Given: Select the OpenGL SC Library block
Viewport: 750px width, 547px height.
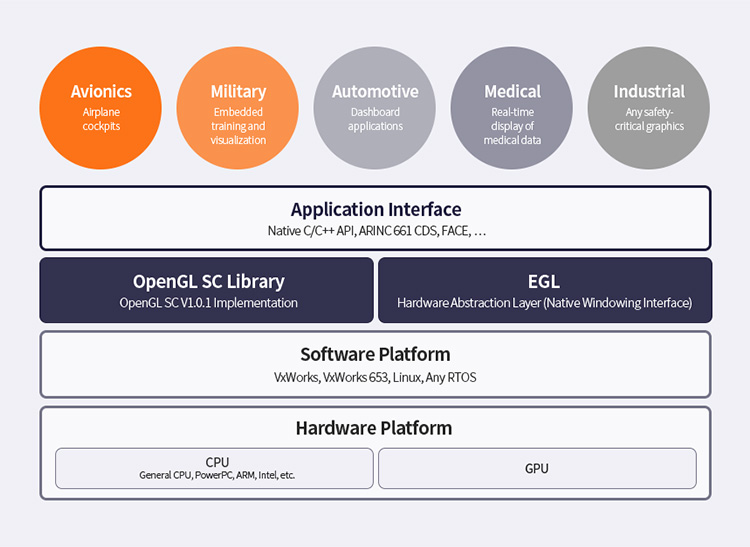Looking at the screenshot, I should coord(207,290).
